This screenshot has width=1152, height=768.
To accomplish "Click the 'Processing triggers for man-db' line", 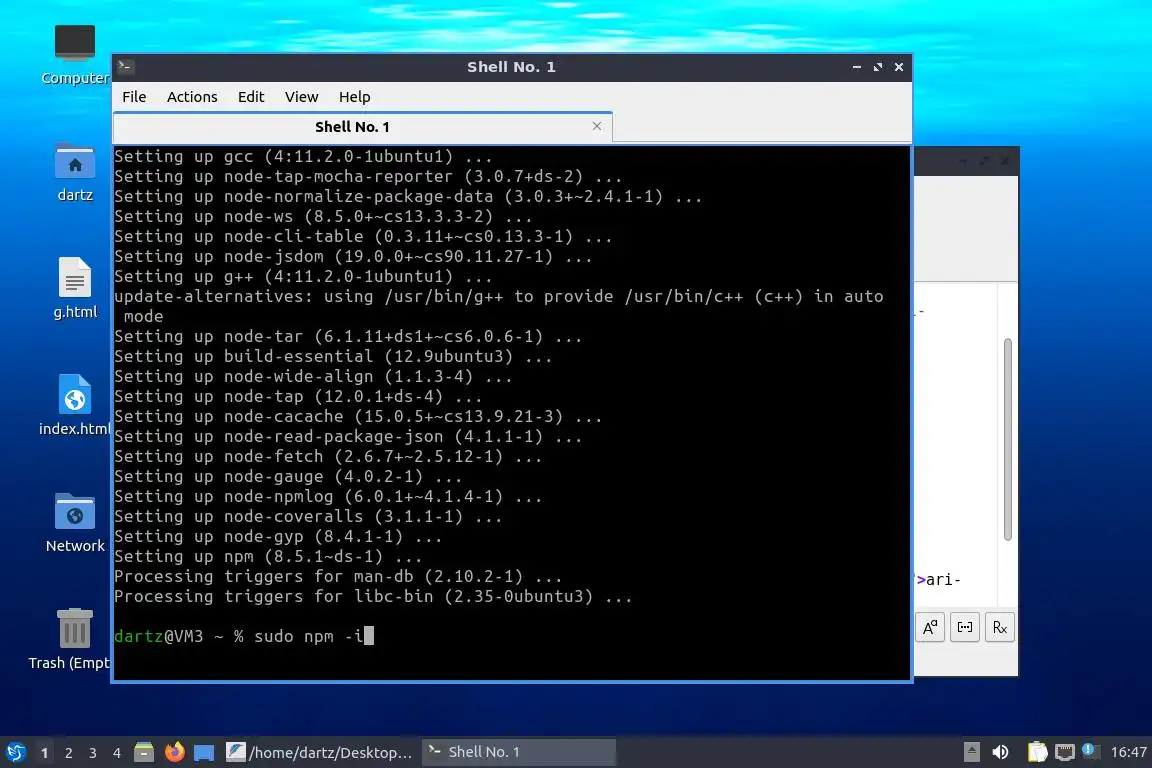I will tap(338, 576).
